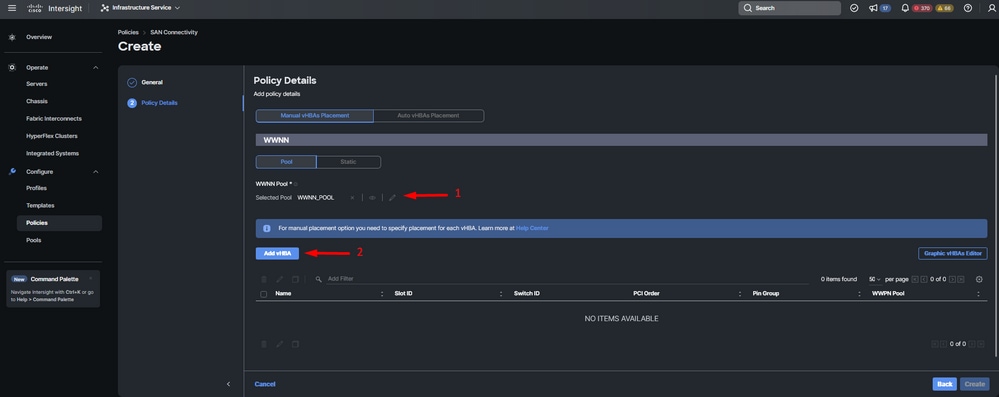Screen dimensions: 999x397
Task: Open table settings gear icon
Action: pyautogui.click(x=979, y=279)
